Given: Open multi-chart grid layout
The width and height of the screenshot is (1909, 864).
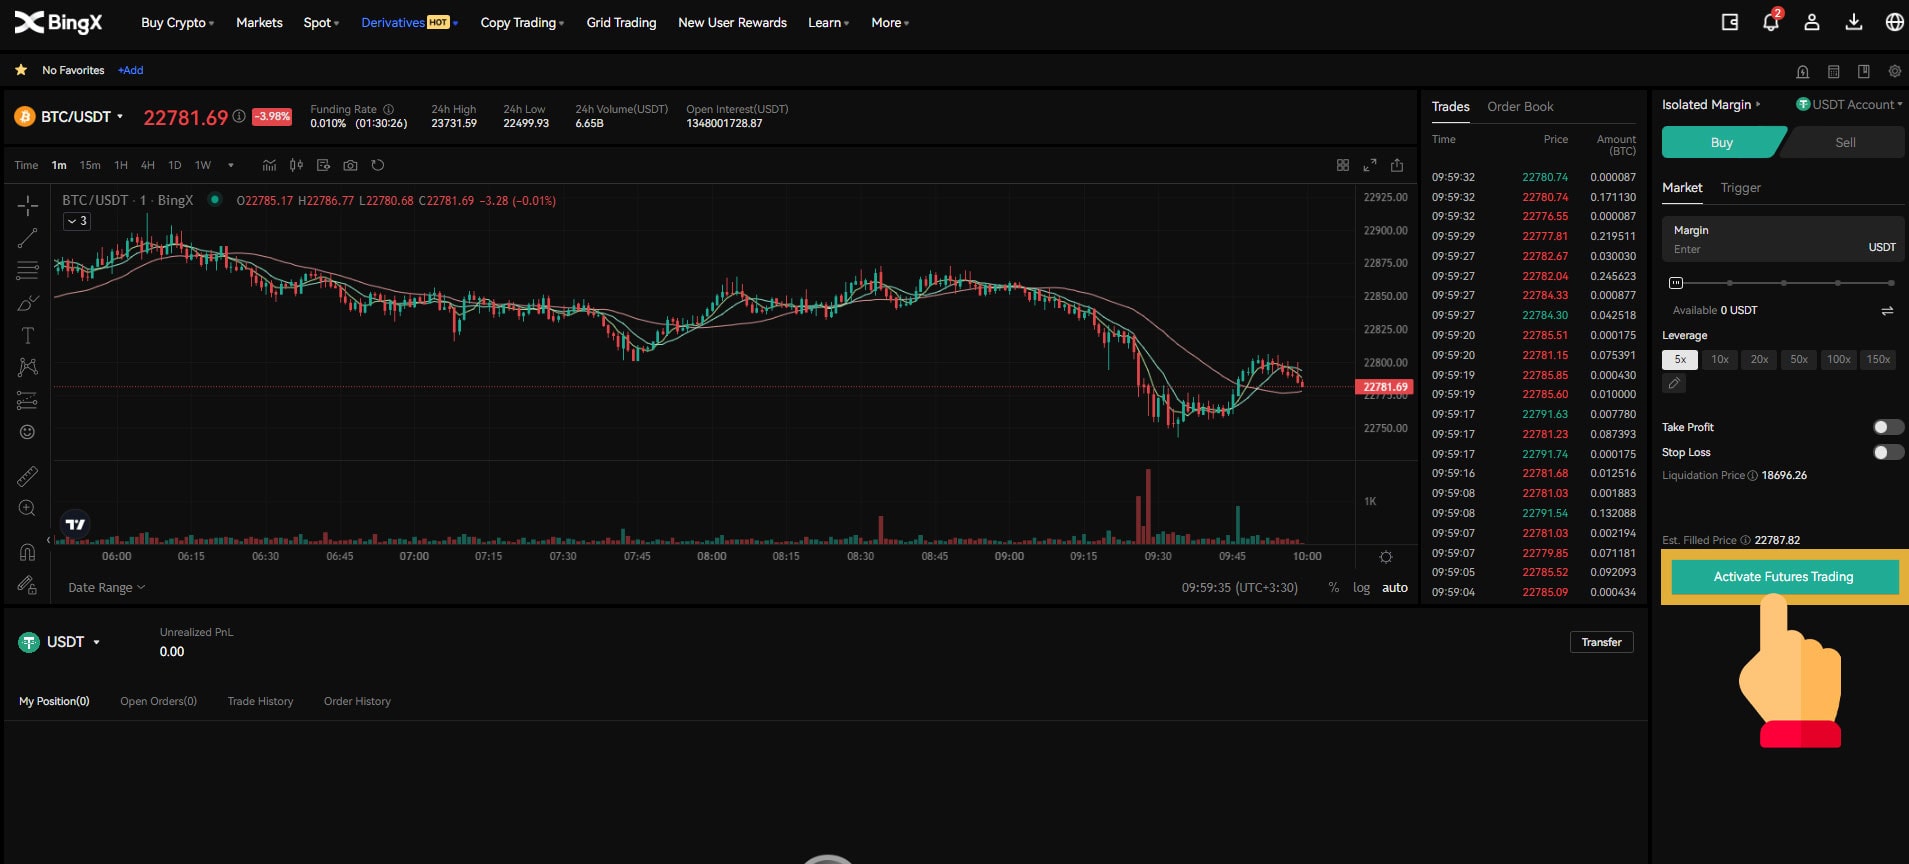Looking at the screenshot, I should point(1343,165).
